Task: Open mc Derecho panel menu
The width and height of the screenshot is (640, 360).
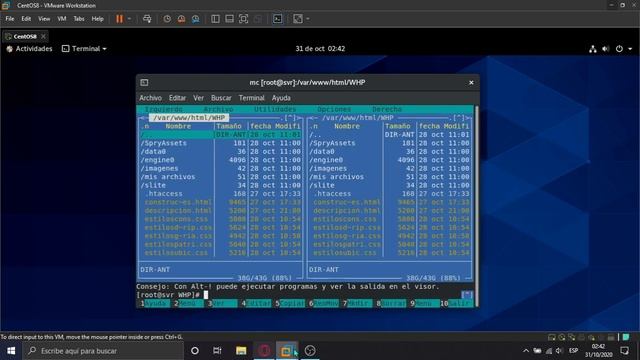Action: (x=387, y=109)
